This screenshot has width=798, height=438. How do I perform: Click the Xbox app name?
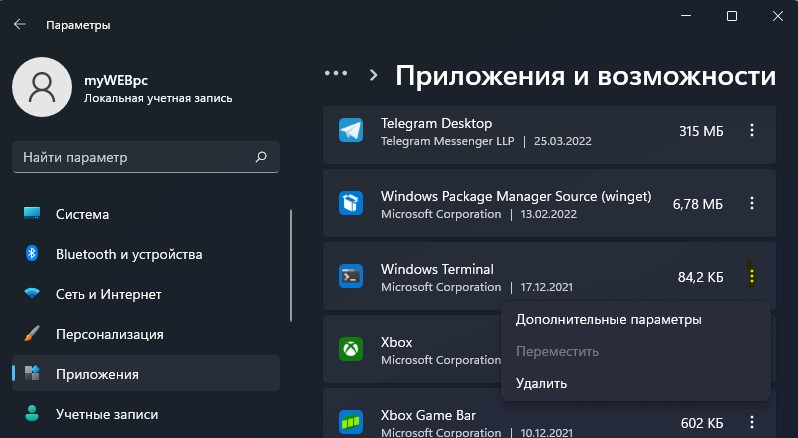pyautogui.click(x=396, y=342)
